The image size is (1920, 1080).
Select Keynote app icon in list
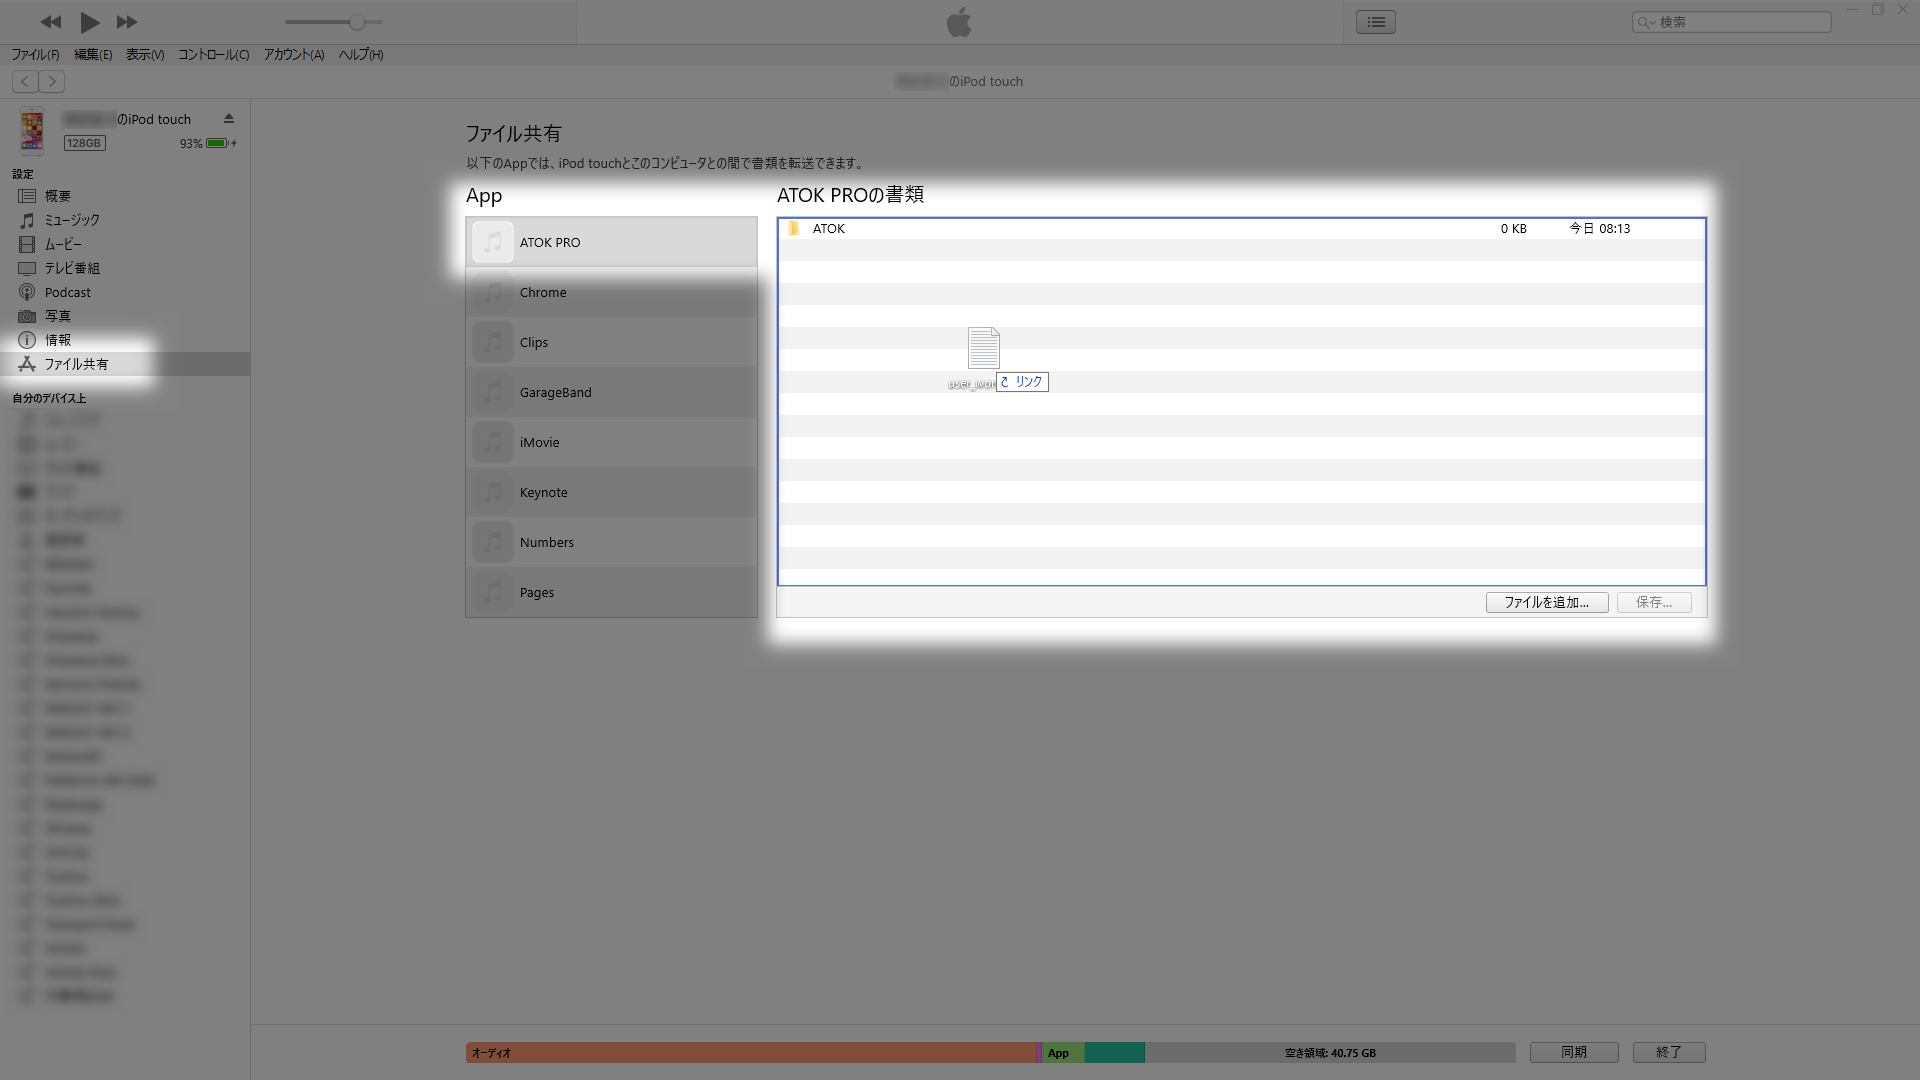coord(493,492)
